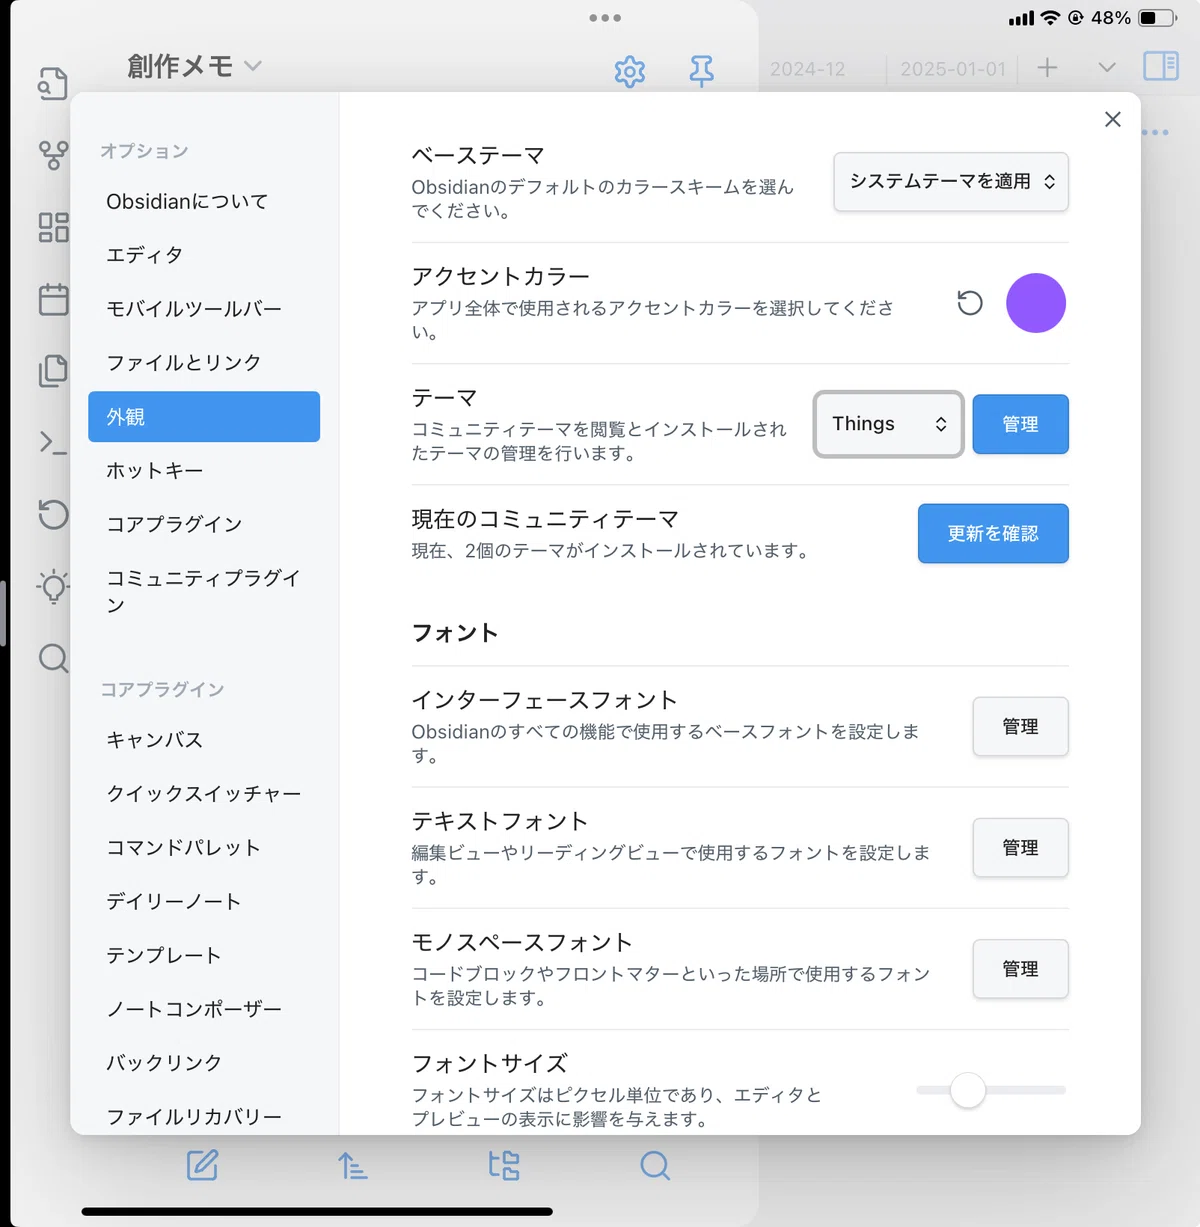Click the pin icon in header
The image size is (1200, 1227).
702,71
